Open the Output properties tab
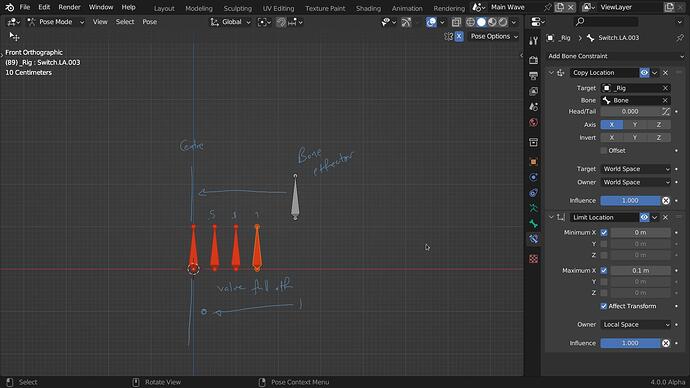The height and width of the screenshot is (388, 690). [533, 76]
